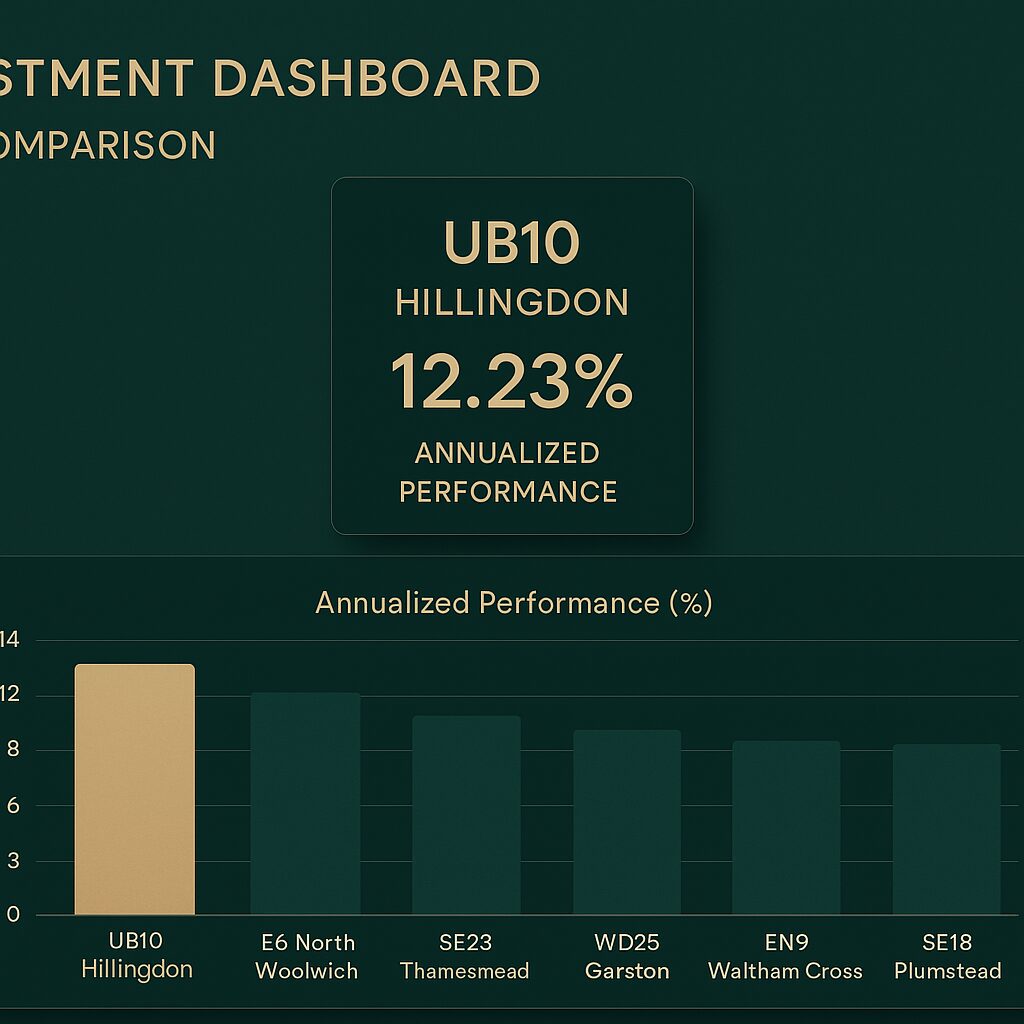
Task: Click the EN9 Waltham Cross bar
Action: 786,828
